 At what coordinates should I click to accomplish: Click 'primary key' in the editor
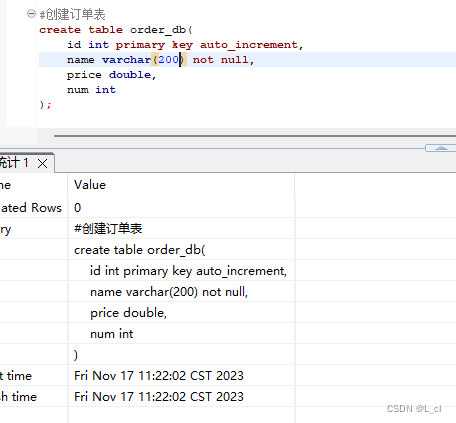click(x=154, y=45)
